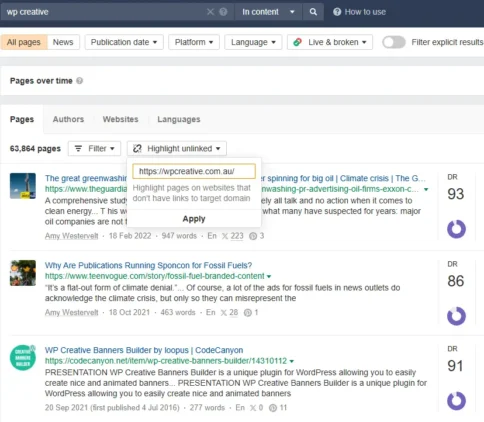Toggle the 'Filter explicit results' switch
Image resolution: width=484 pixels, height=422 pixels.
click(x=394, y=42)
